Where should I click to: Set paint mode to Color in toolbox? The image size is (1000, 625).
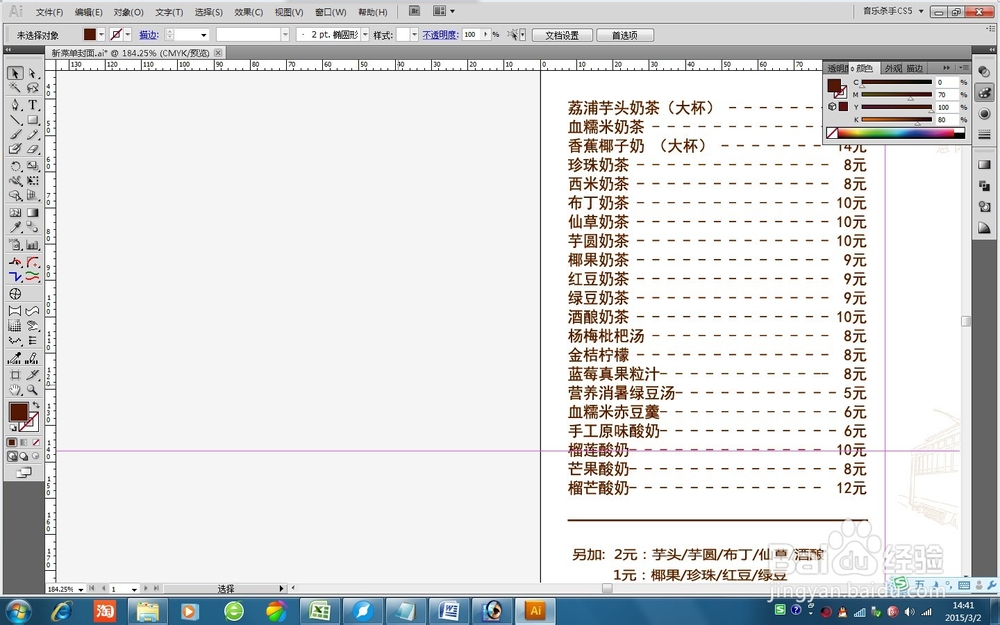(x=12, y=442)
